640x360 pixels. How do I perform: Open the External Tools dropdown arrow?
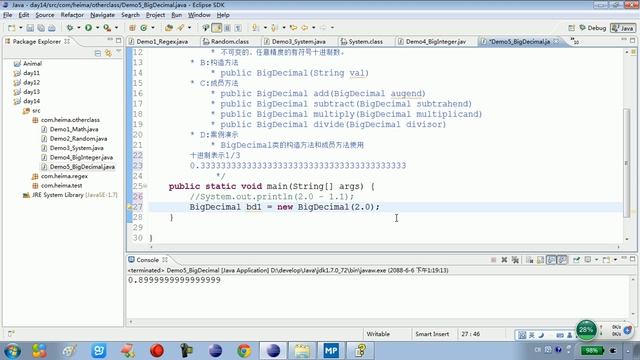pos(116,28)
